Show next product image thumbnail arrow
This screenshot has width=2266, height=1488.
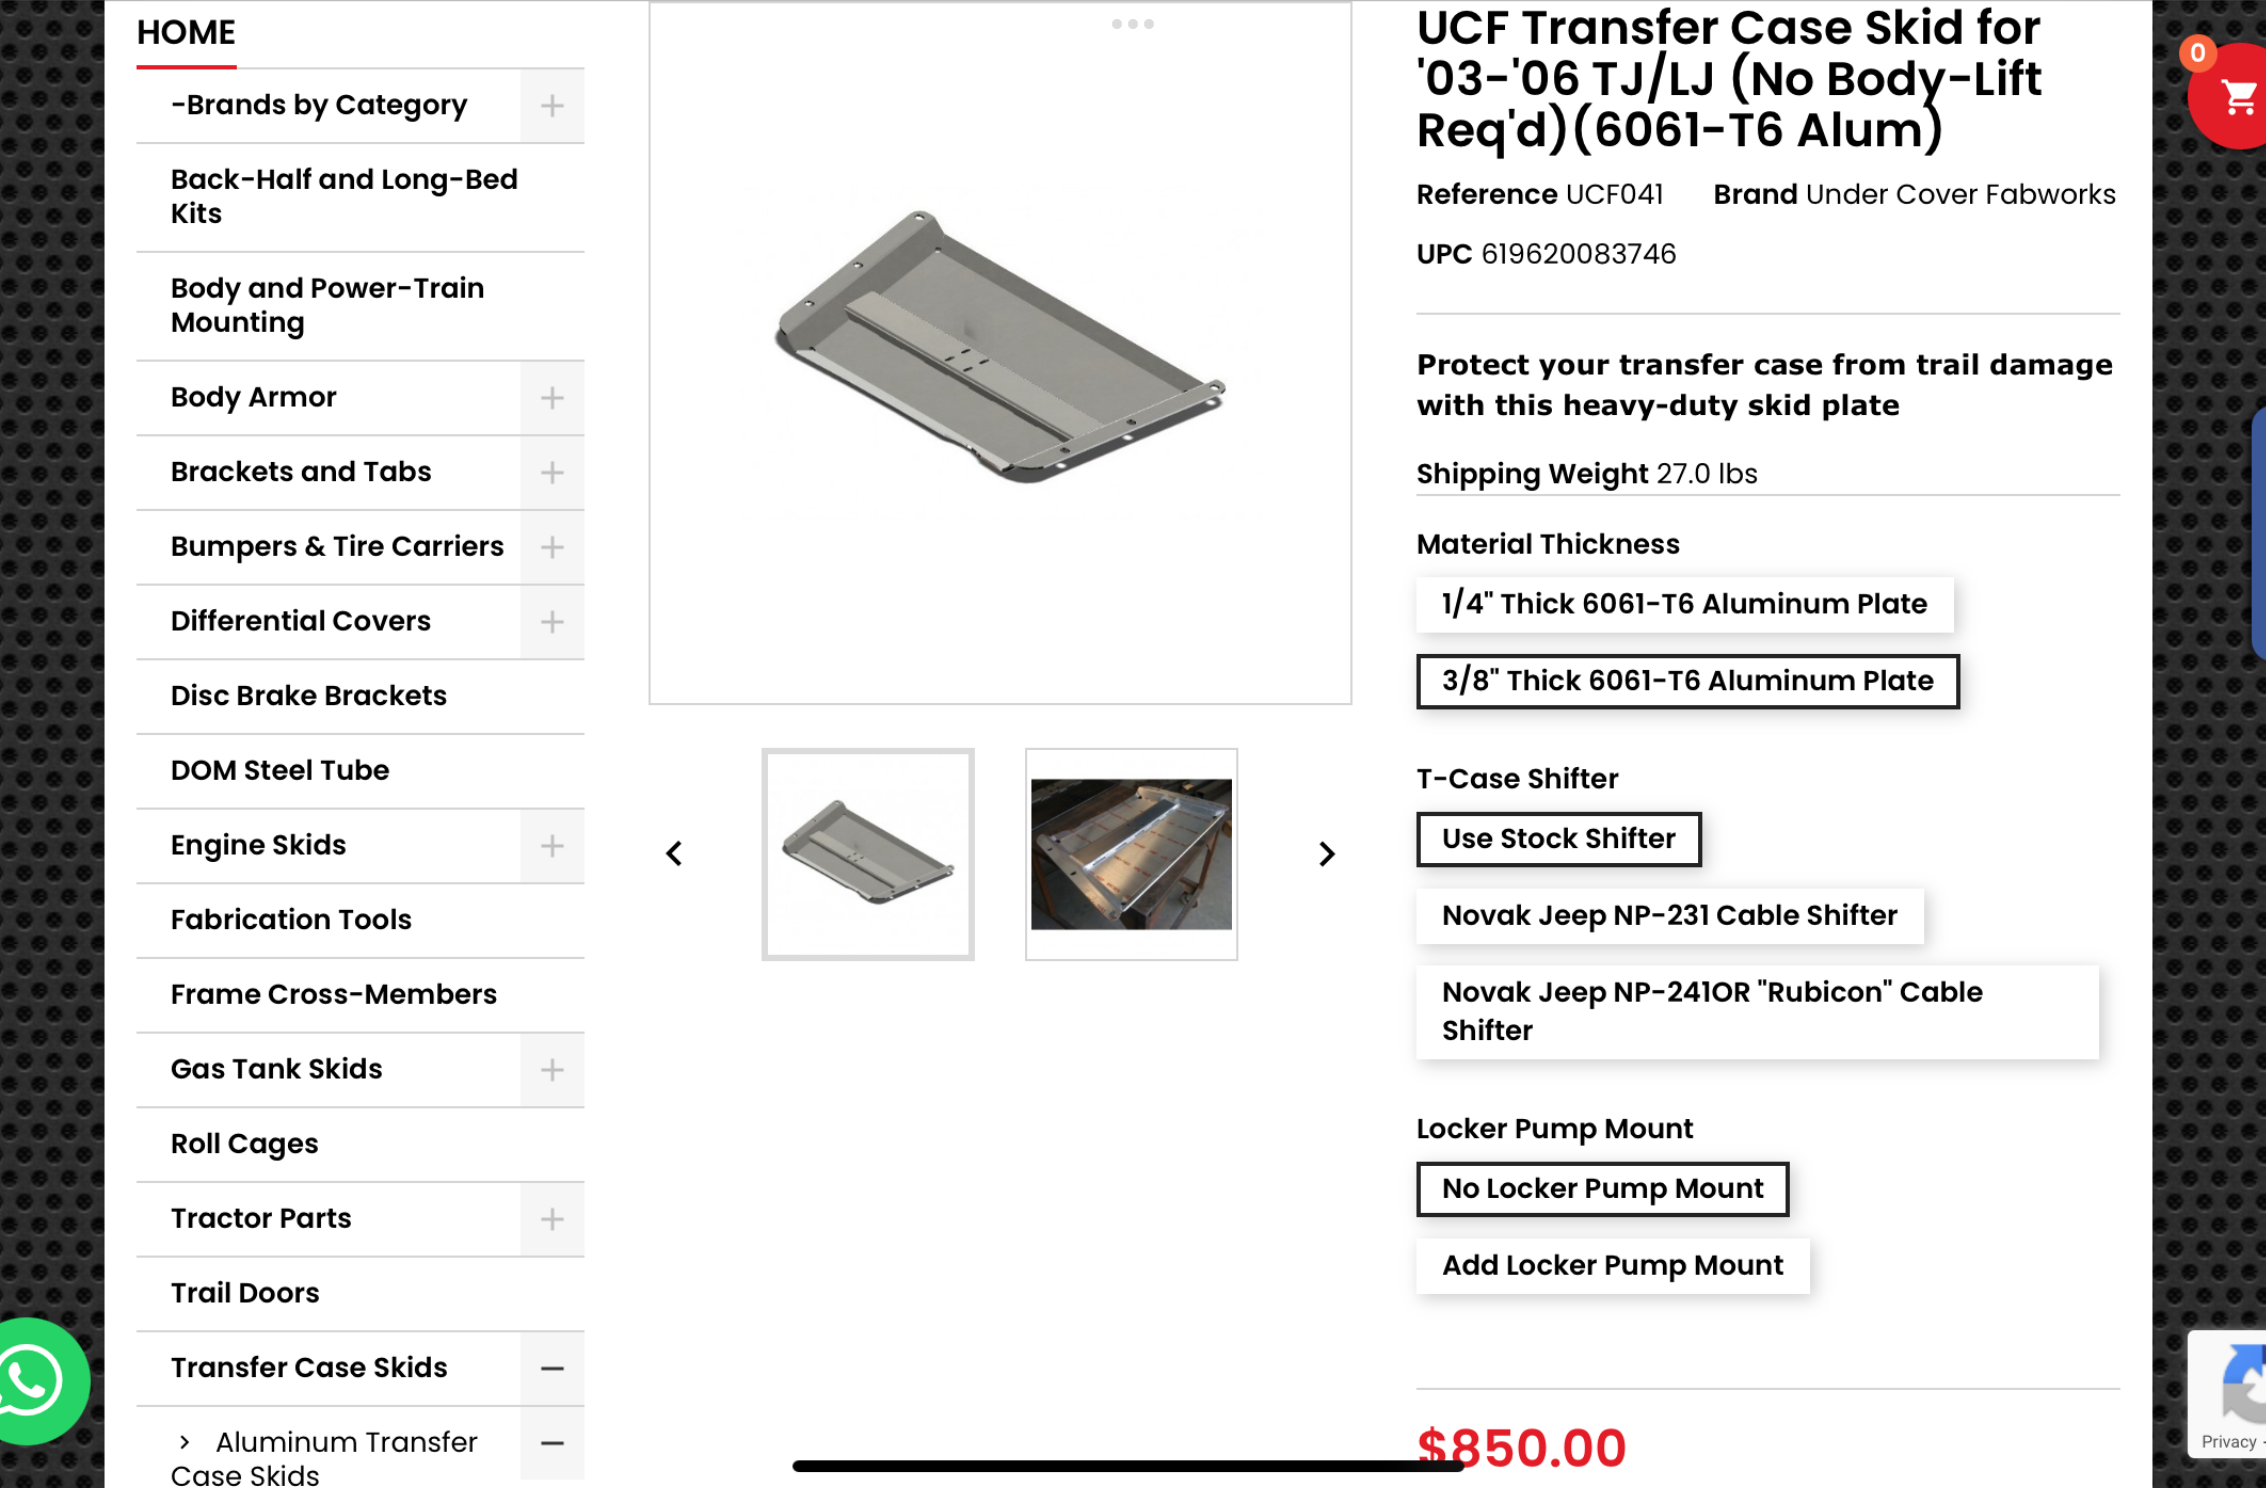[1326, 854]
